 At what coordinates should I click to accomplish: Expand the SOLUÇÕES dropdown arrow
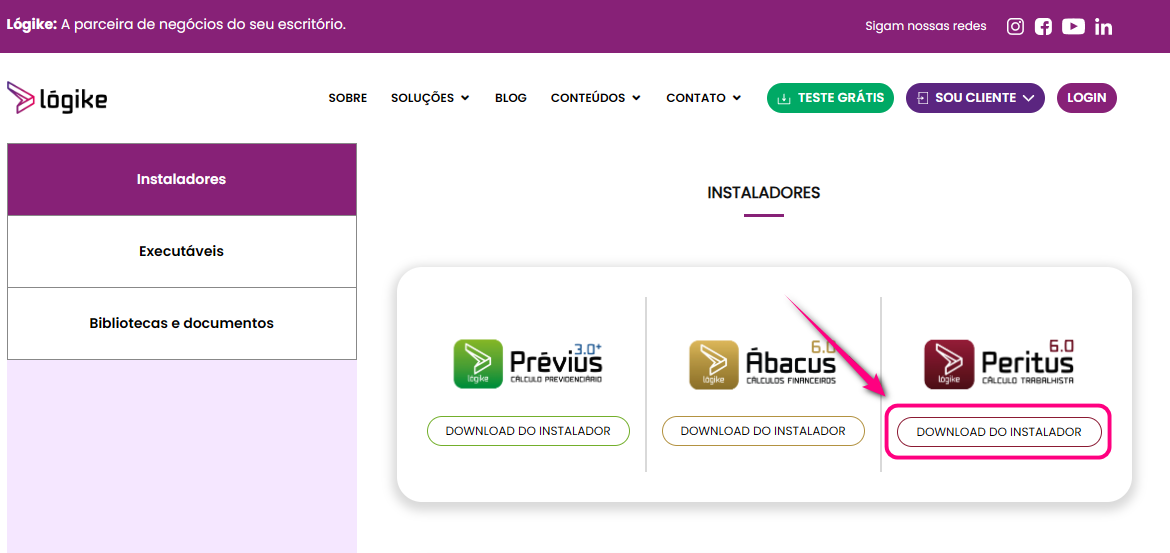[465, 99]
